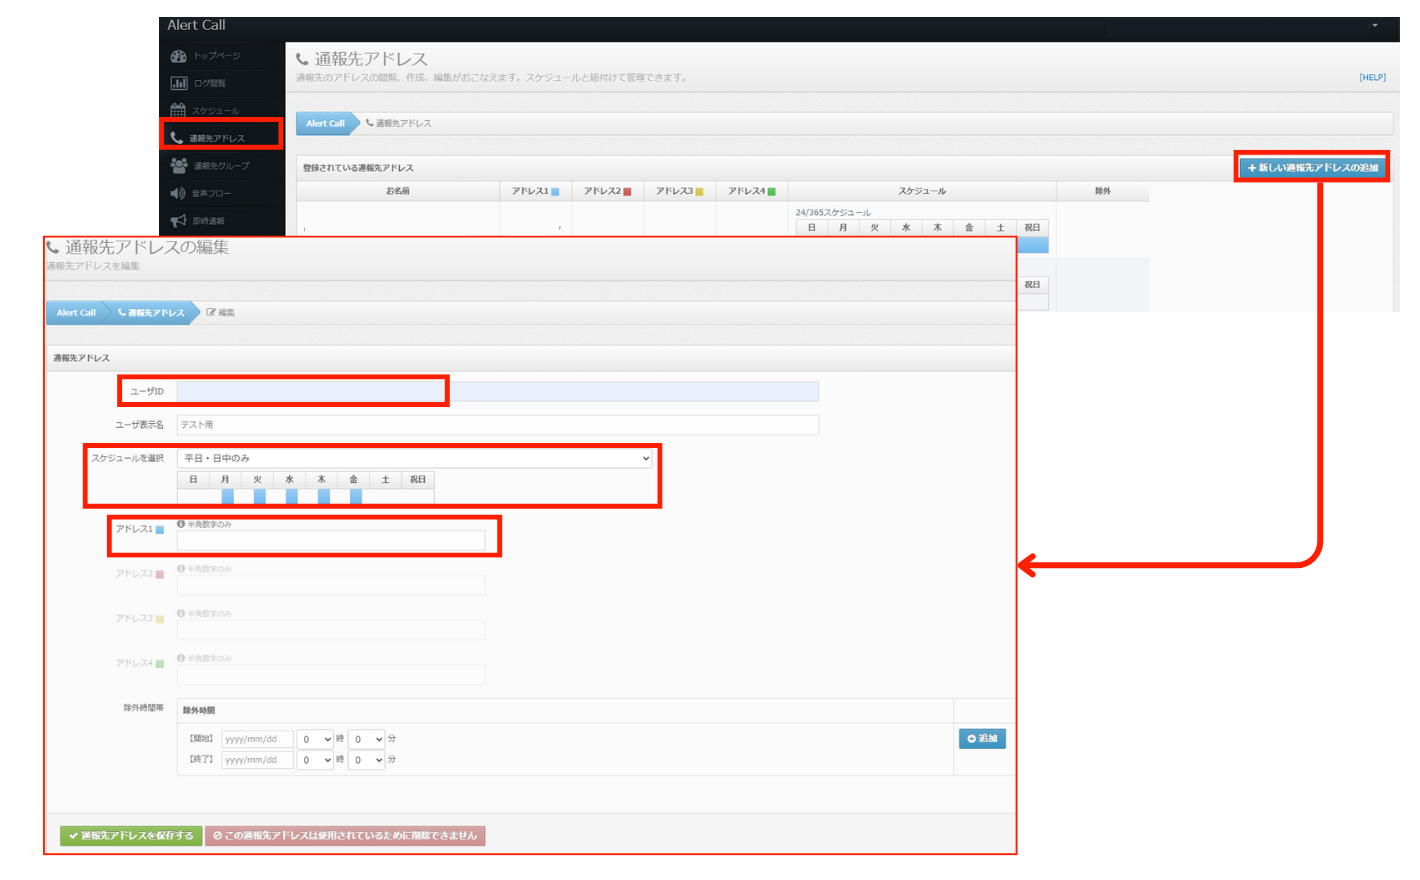Select the 通報先アドレス phone icon in sidebar

177,138
